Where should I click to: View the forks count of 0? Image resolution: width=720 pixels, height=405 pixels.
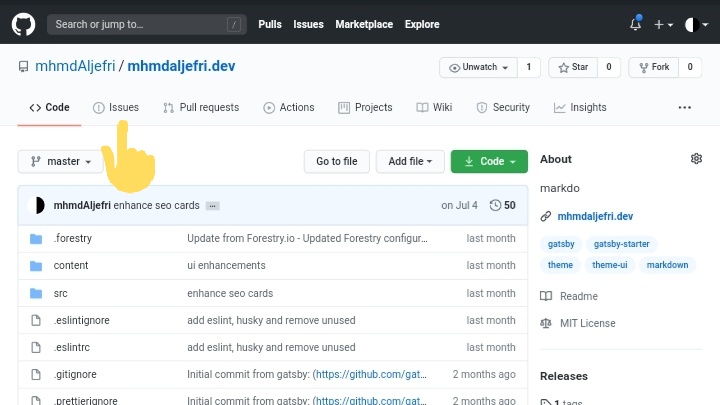(x=690, y=68)
